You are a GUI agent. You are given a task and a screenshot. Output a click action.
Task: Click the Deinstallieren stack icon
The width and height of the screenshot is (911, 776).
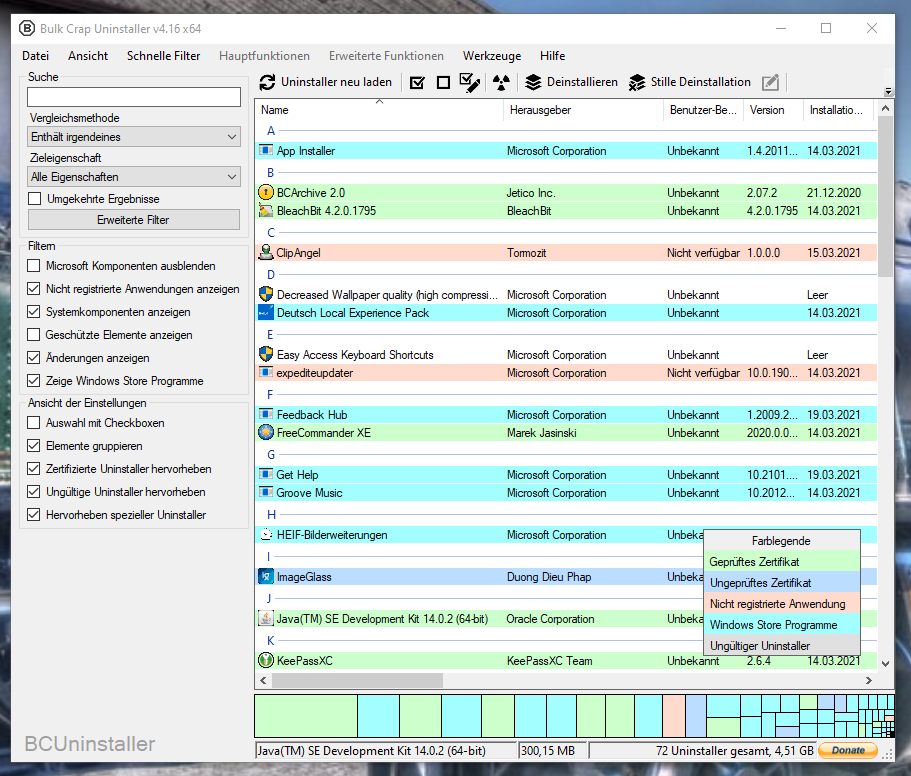(x=533, y=82)
